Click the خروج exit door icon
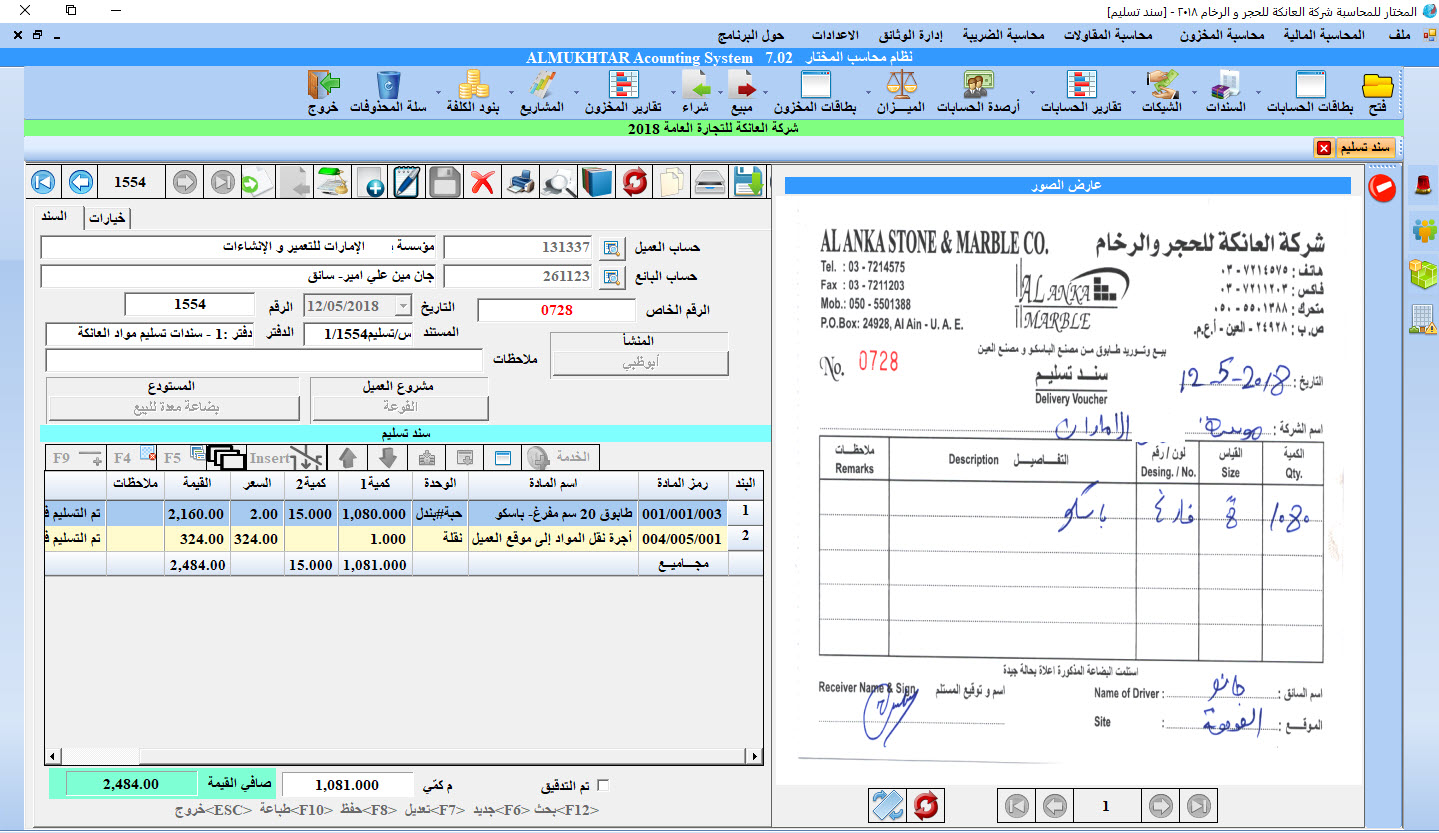Viewport: 1439px width, 833px height. 323,90
